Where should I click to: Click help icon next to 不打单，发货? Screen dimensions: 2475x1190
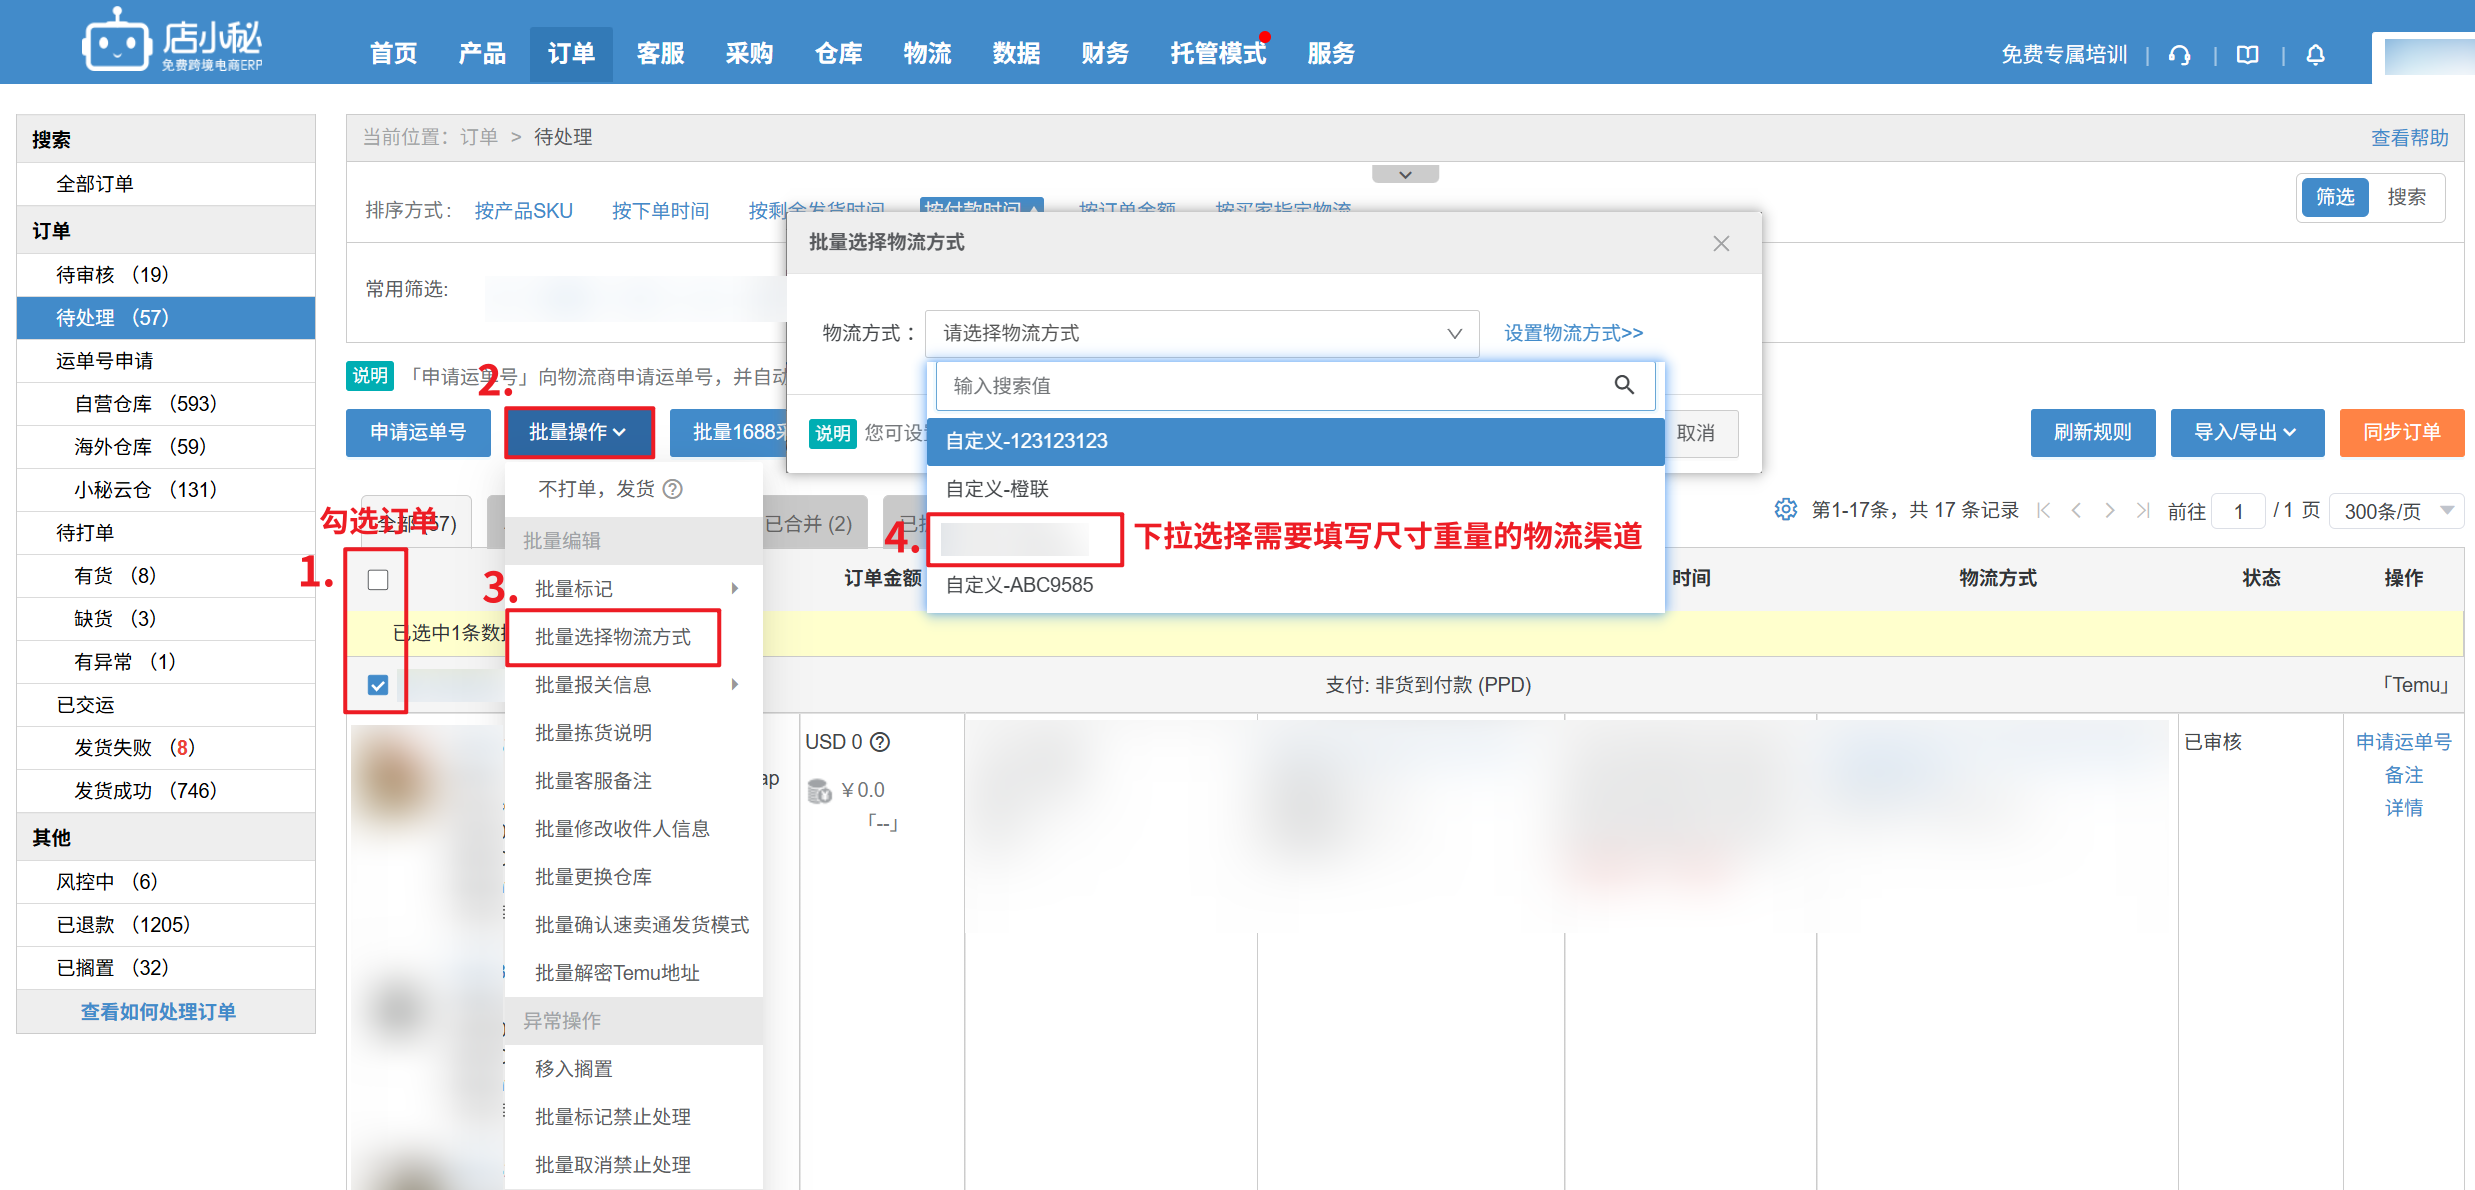(x=673, y=489)
